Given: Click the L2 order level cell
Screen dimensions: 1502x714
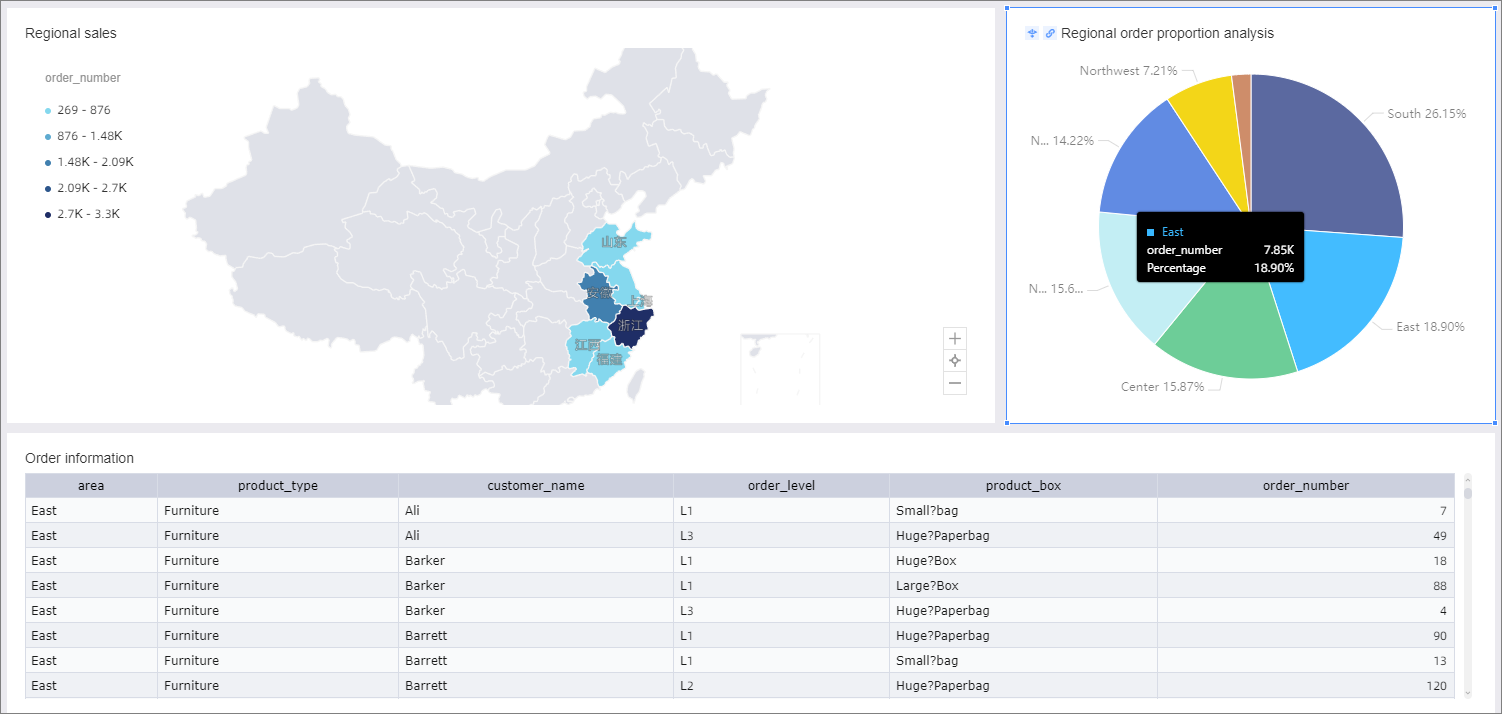Looking at the screenshot, I should tap(781, 686).
